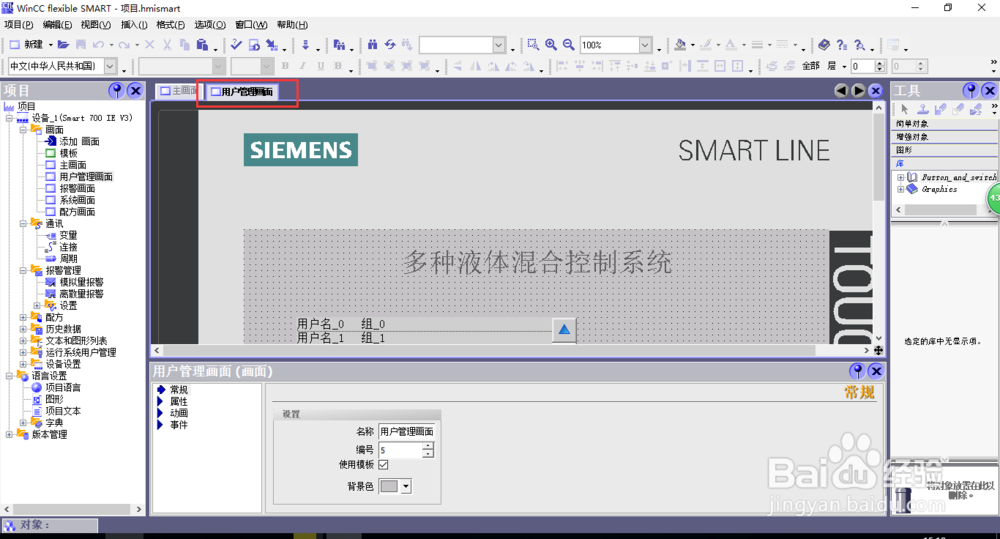Click the Replace arrows icon
Screen dimensions: 1000x539
click(390, 45)
